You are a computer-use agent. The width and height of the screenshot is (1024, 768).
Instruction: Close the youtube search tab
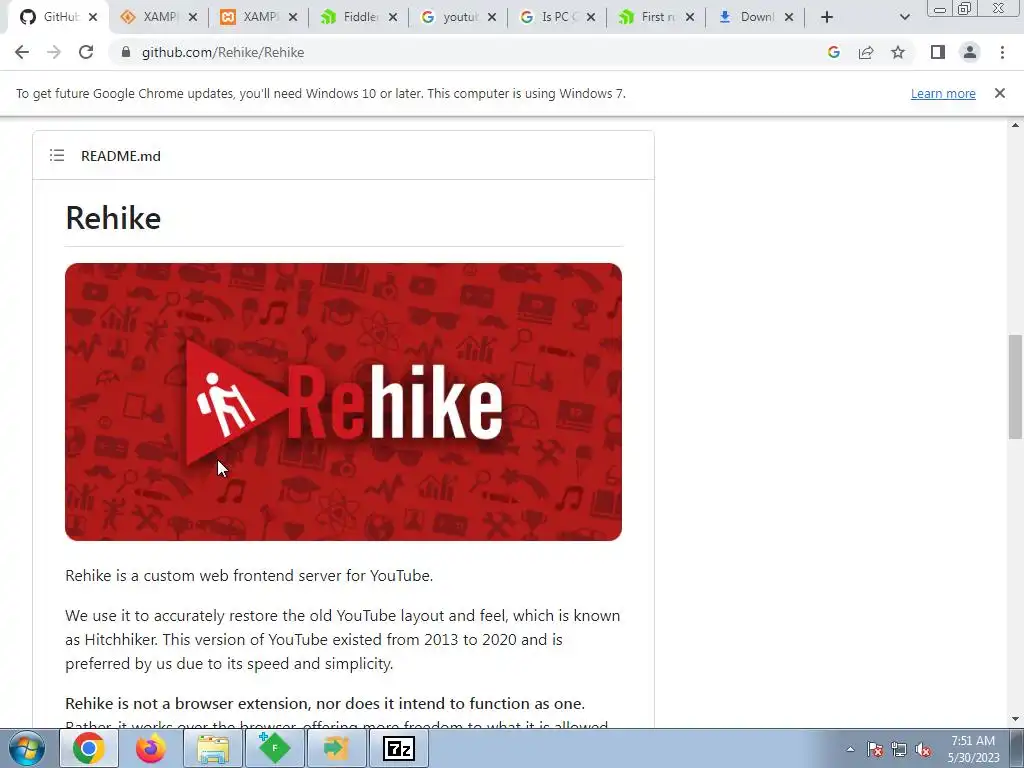click(x=492, y=17)
